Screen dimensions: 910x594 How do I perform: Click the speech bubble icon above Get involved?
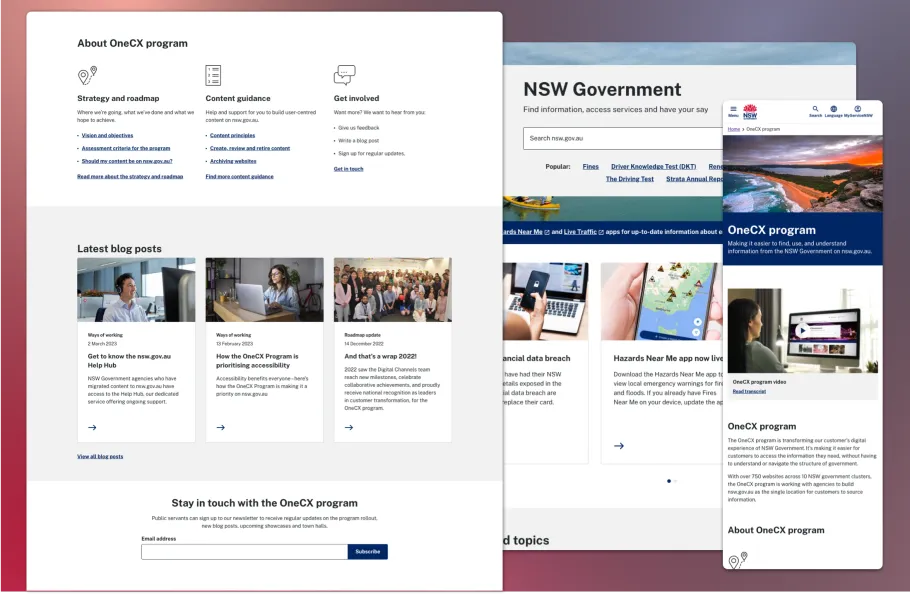(344, 74)
